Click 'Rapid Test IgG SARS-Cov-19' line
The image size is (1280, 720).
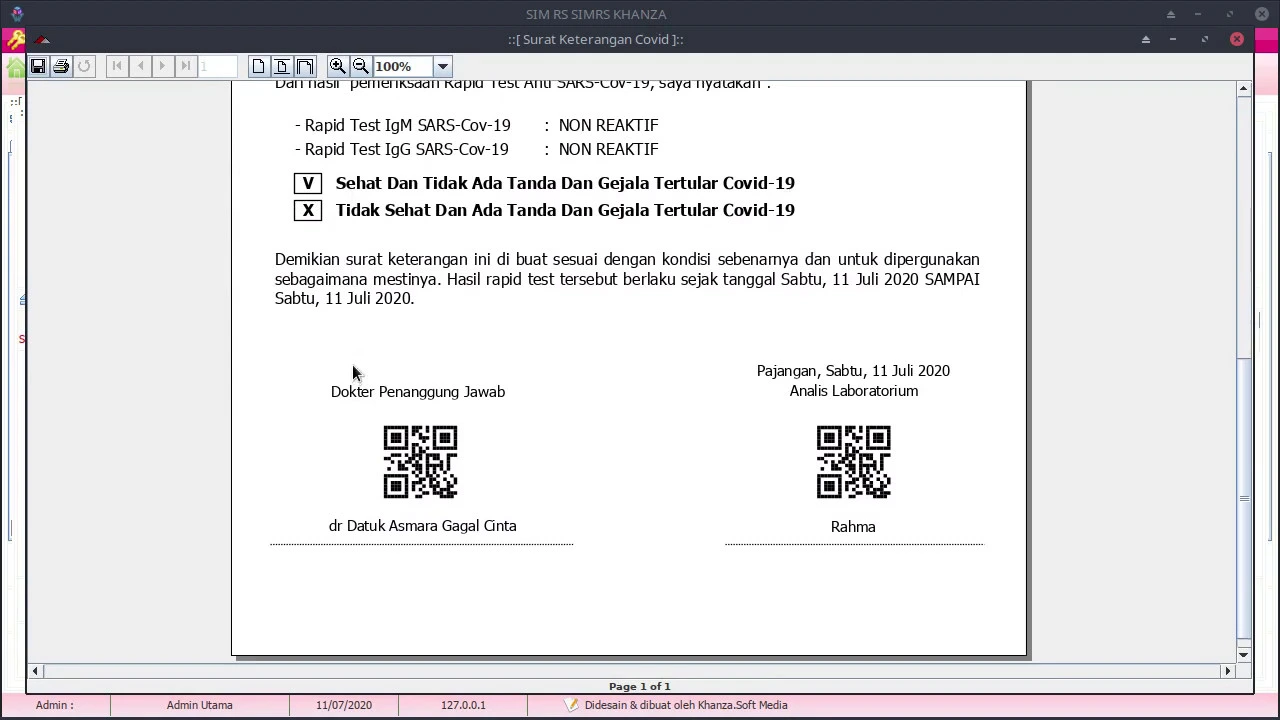402,149
